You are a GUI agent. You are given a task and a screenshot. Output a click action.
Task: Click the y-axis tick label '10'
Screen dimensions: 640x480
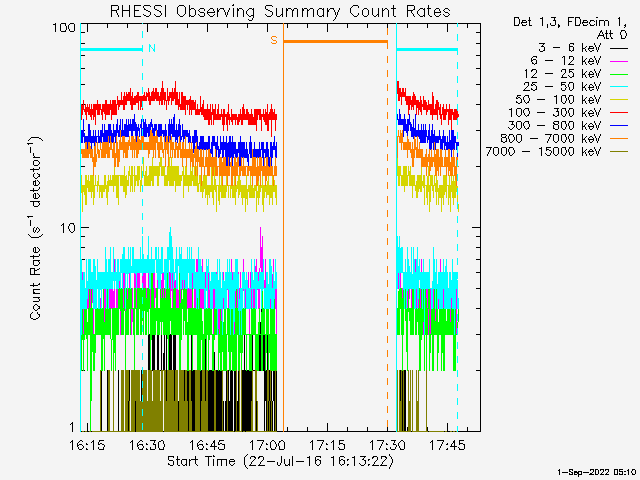tap(68, 228)
